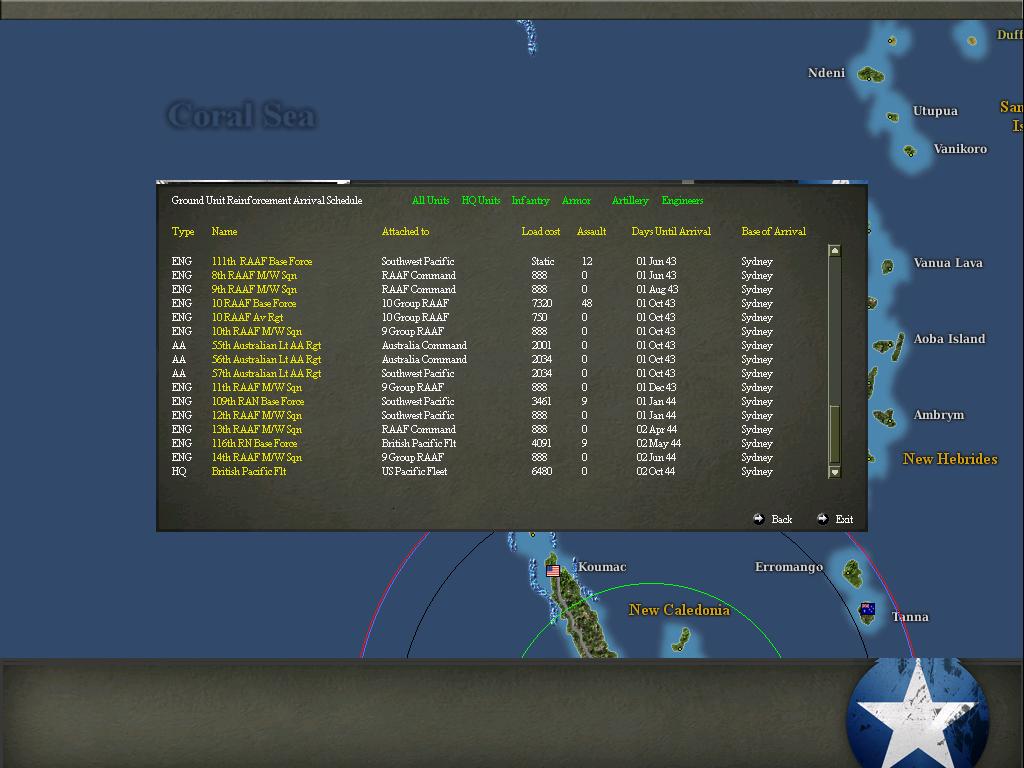Viewport: 1024px width, 768px height.
Task: Open unit 13th RAAF M/W Sqn
Action: click(x=257, y=430)
